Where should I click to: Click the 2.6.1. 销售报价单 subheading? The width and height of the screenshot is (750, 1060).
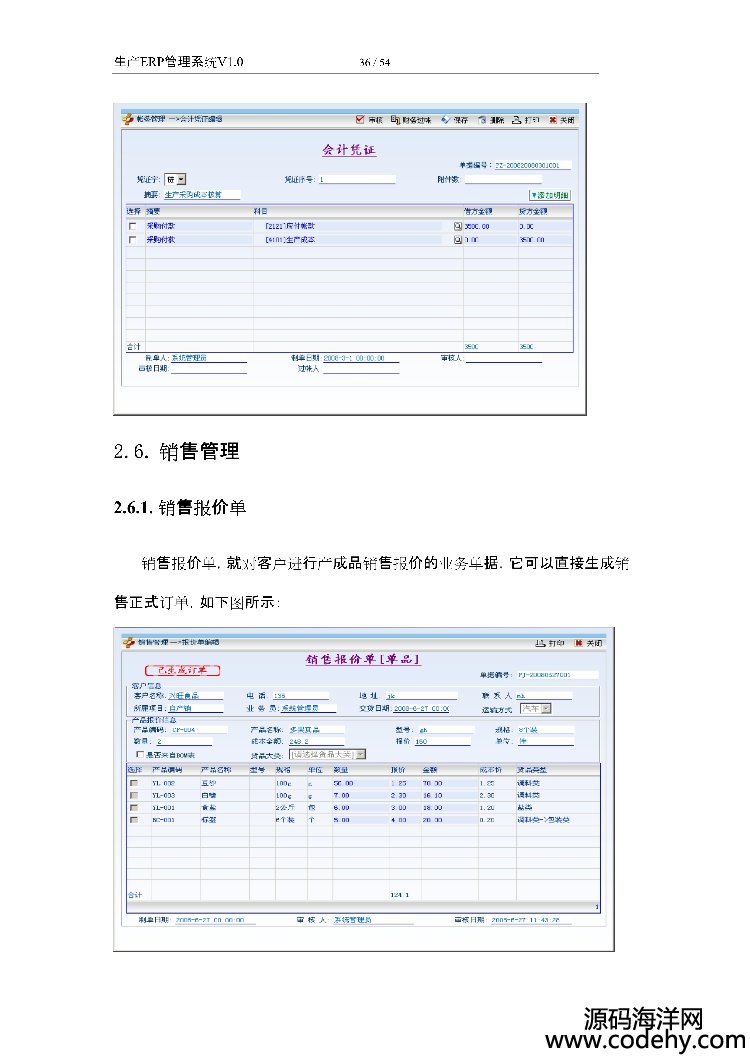coord(180,507)
